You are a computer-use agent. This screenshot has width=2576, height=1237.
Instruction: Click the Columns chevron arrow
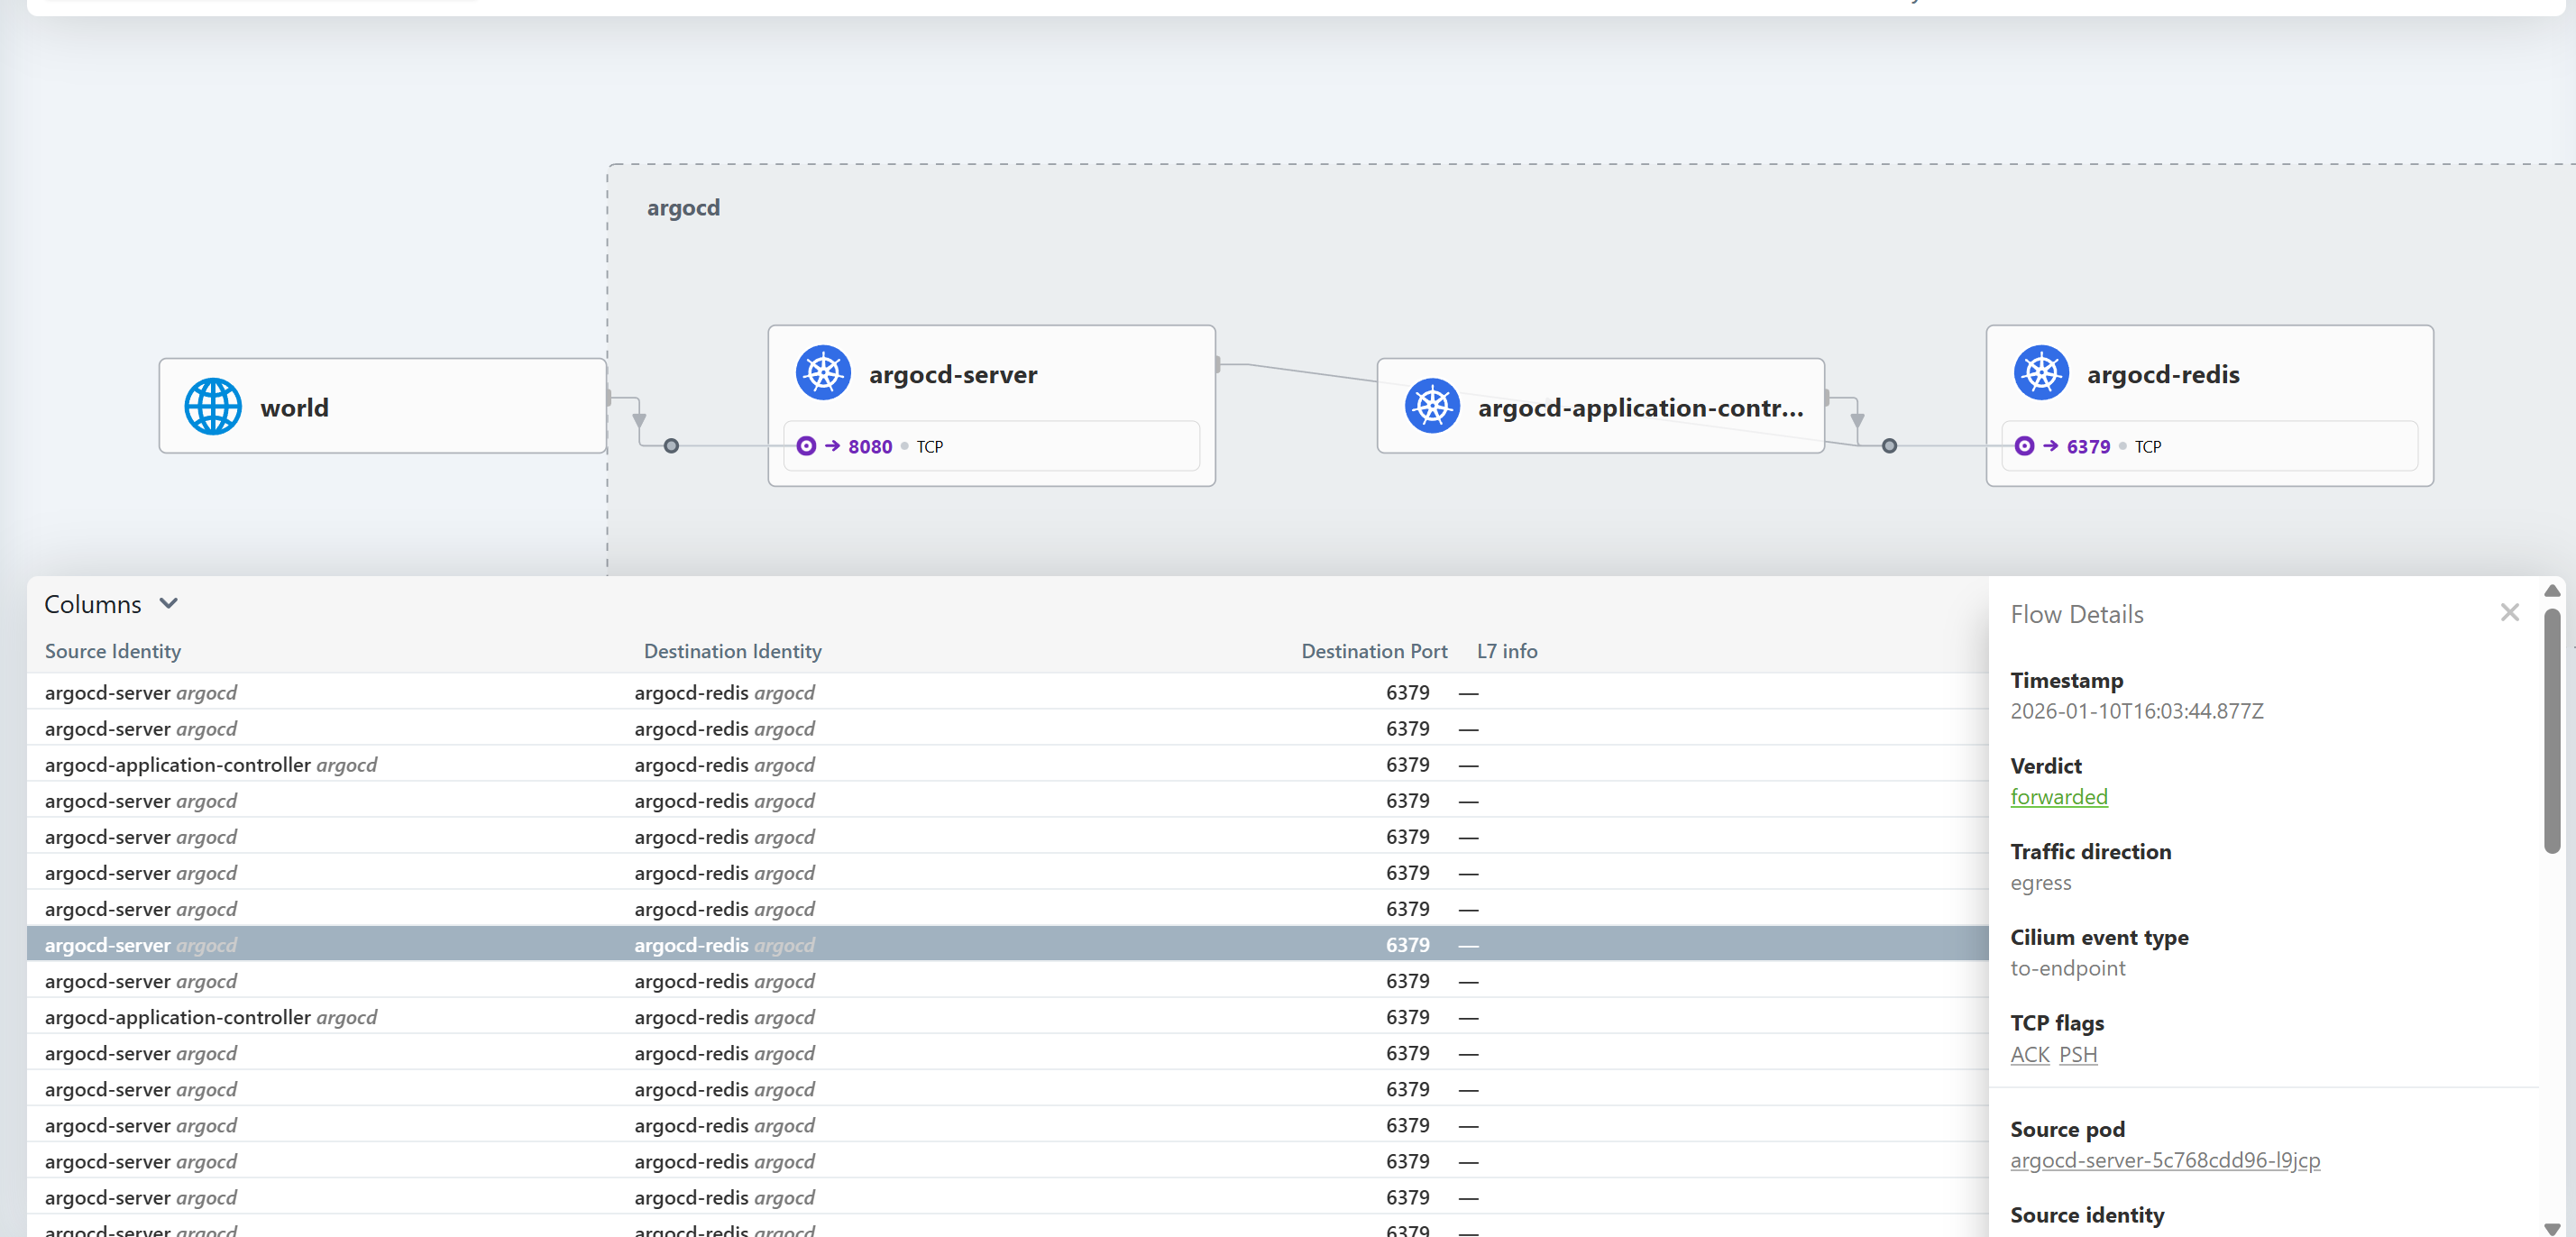[169, 603]
